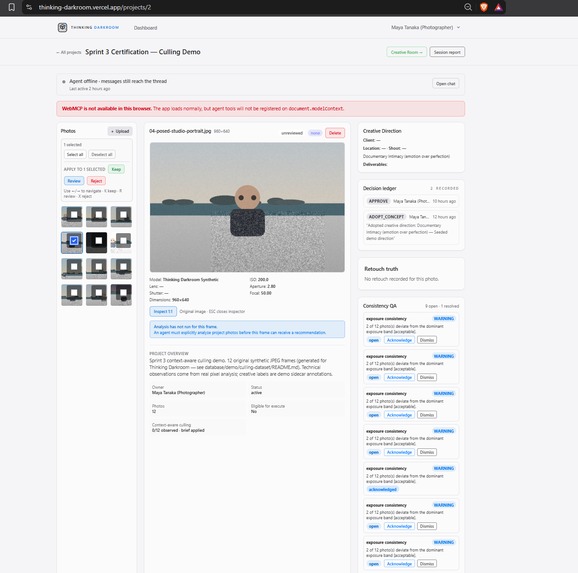Acknowledge the second exposure consistency warning
Image resolution: width=578 pixels, height=573 pixels.
tap(399, 377)
